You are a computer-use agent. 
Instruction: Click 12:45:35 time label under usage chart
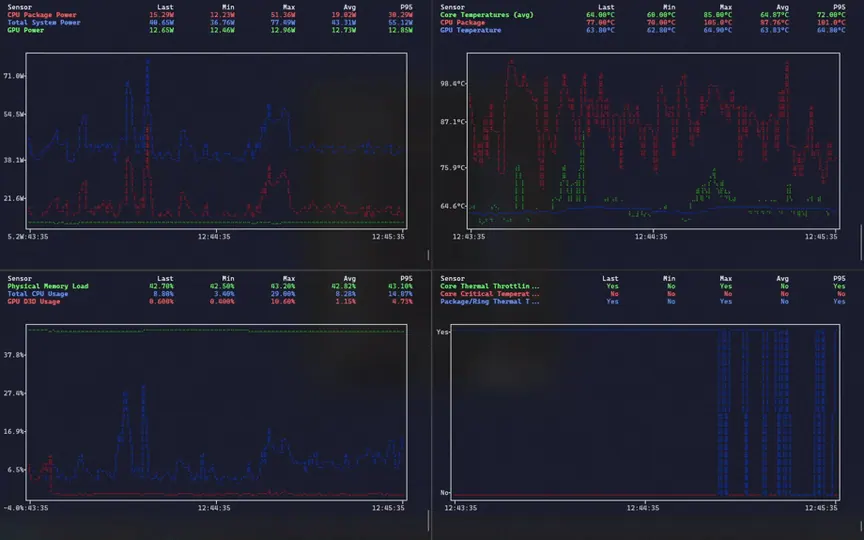(x=388, y=507)
